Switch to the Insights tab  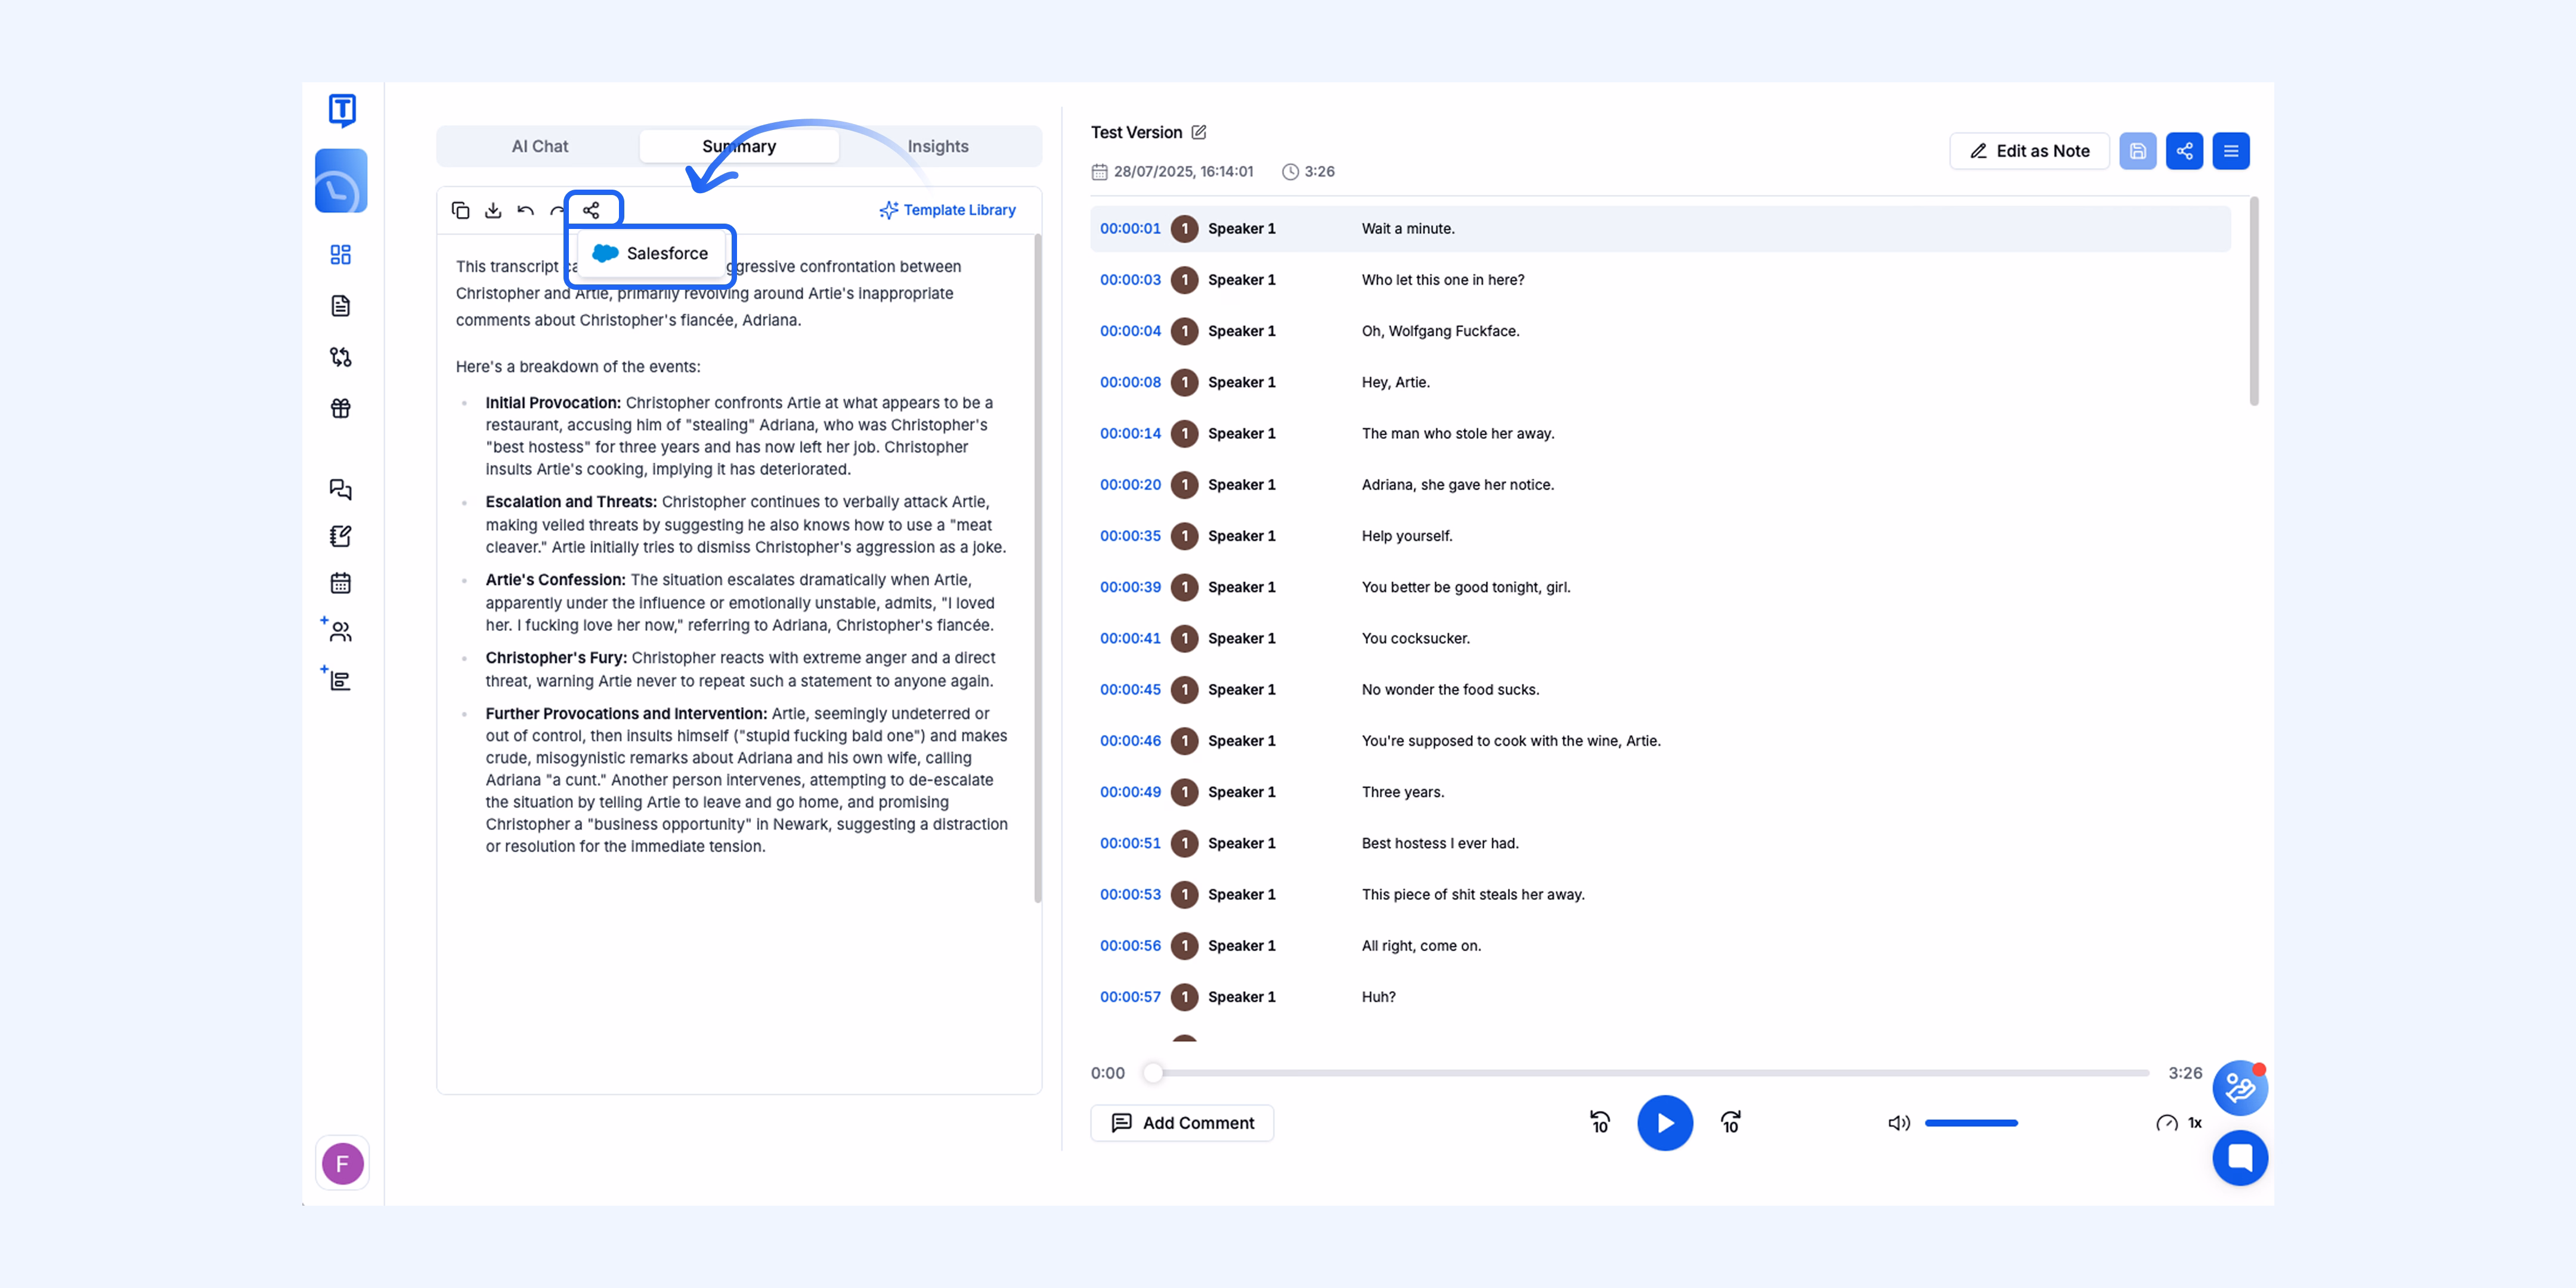(937, 145)
